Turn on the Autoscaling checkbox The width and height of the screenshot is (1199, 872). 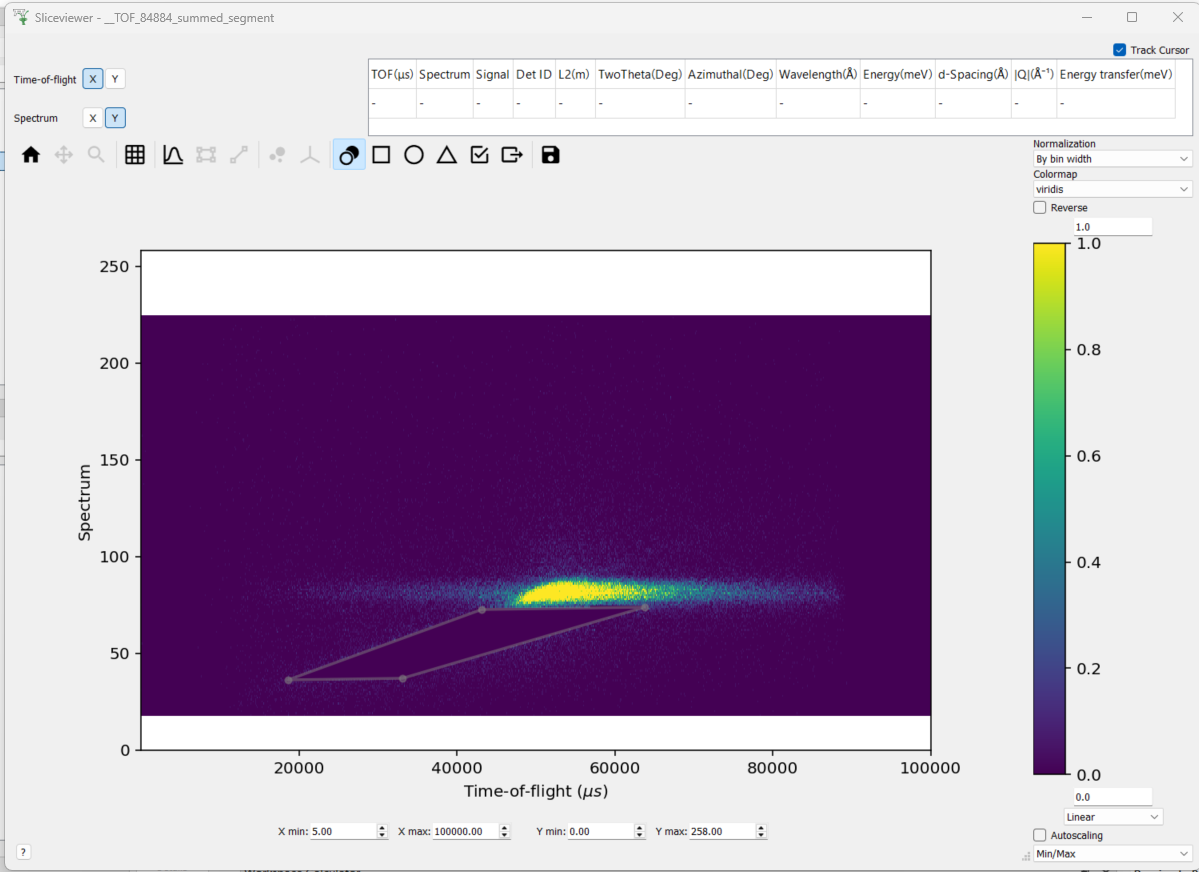(1040, 835)
